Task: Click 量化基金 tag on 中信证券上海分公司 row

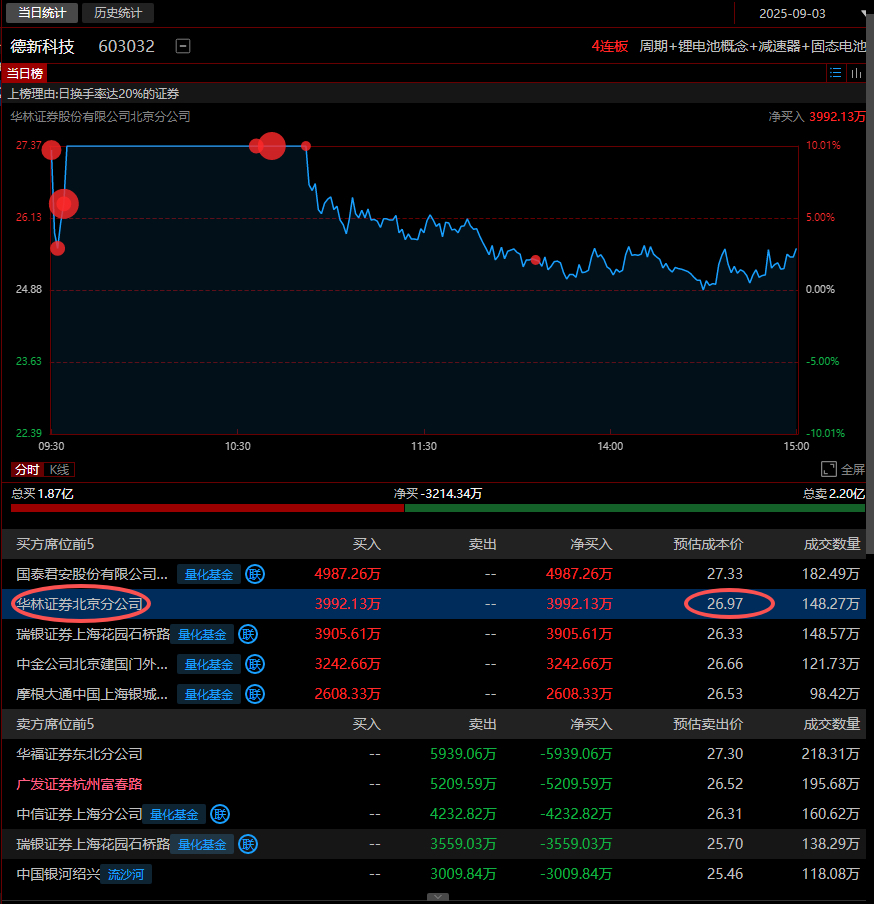Action: [x=174, y=814]
